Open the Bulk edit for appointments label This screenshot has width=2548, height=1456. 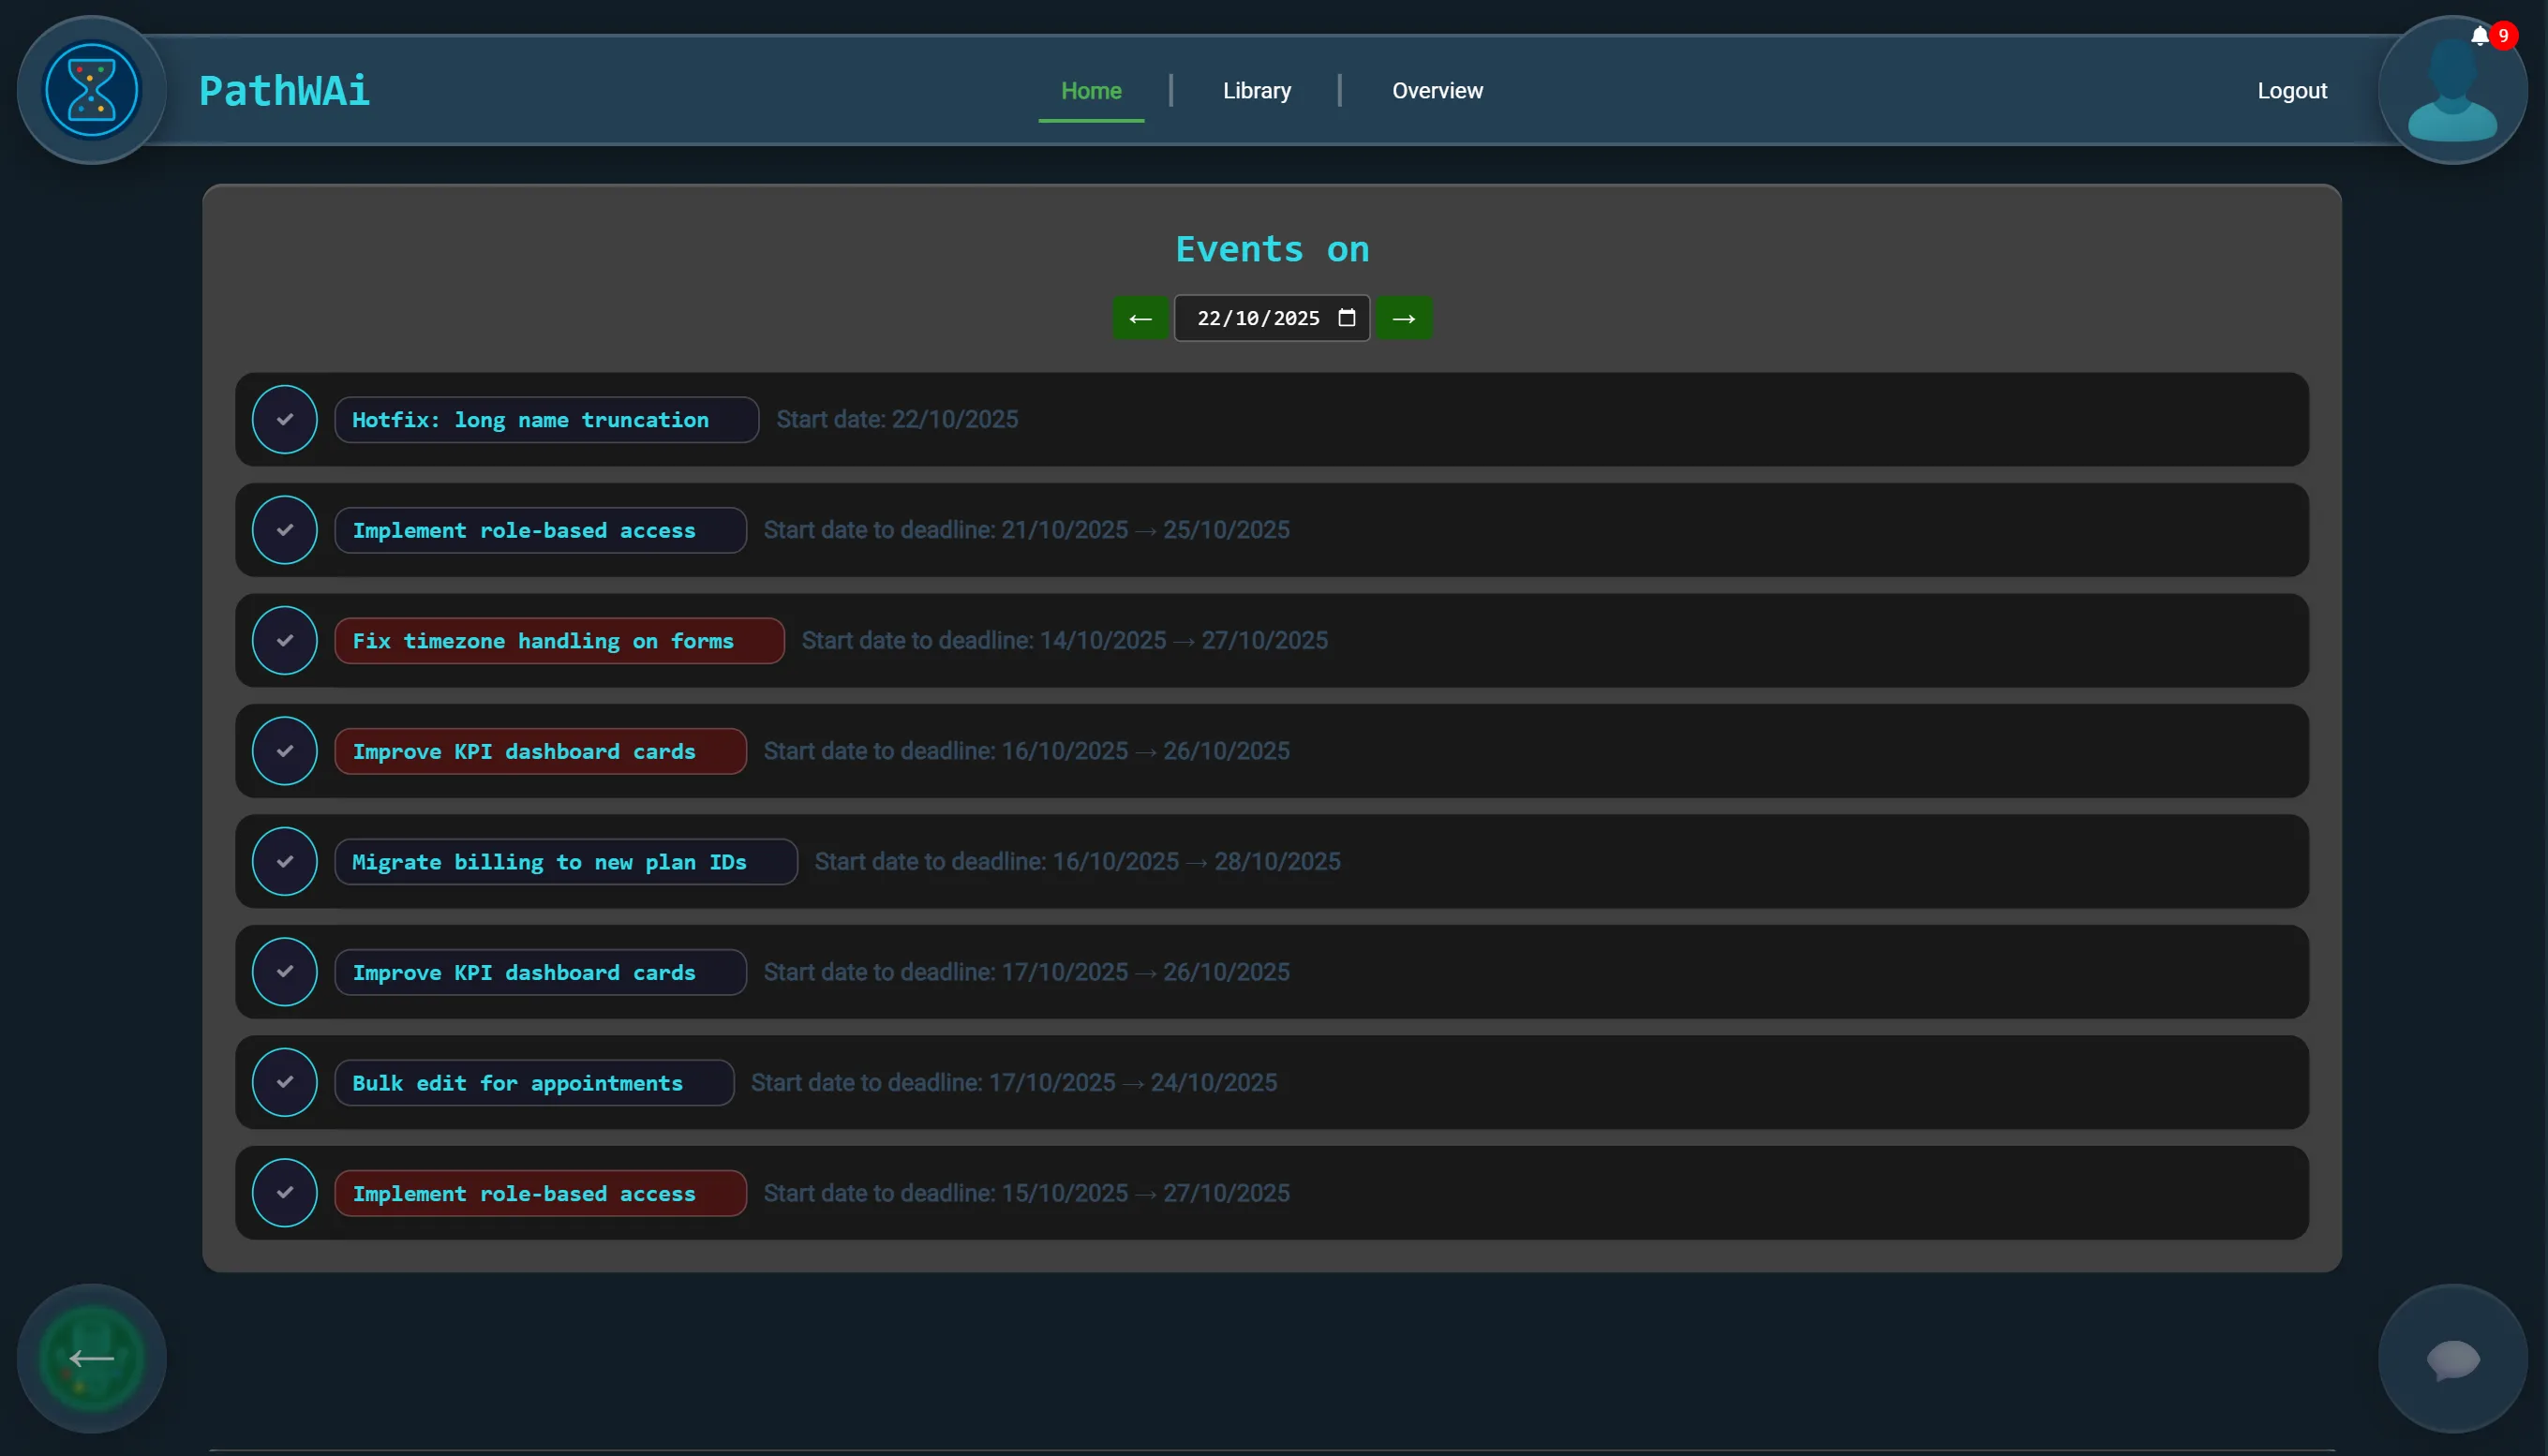(533, 1083)
